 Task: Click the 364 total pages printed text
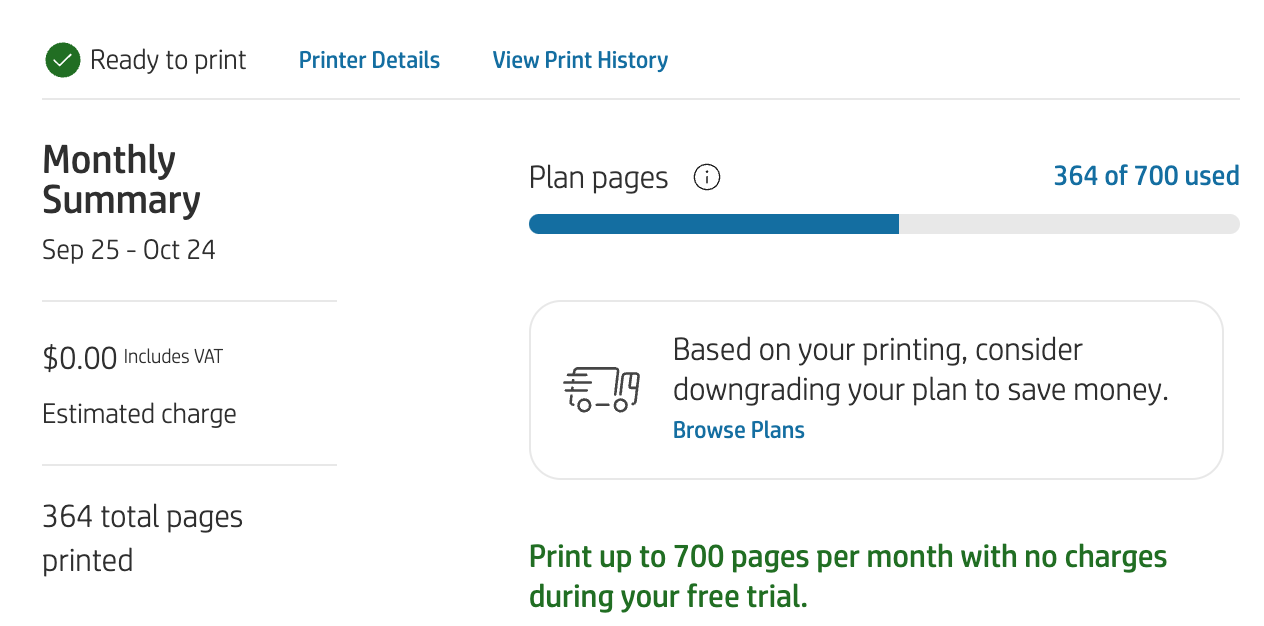142,538
